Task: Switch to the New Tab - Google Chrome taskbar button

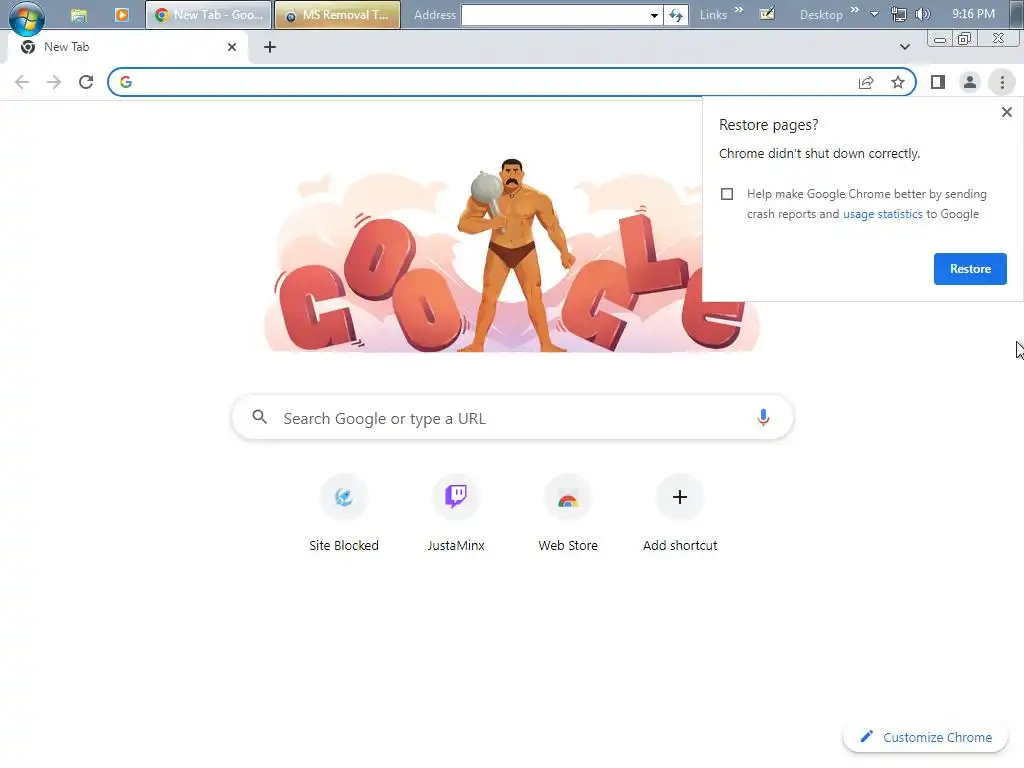Action: tap(208, 14)
